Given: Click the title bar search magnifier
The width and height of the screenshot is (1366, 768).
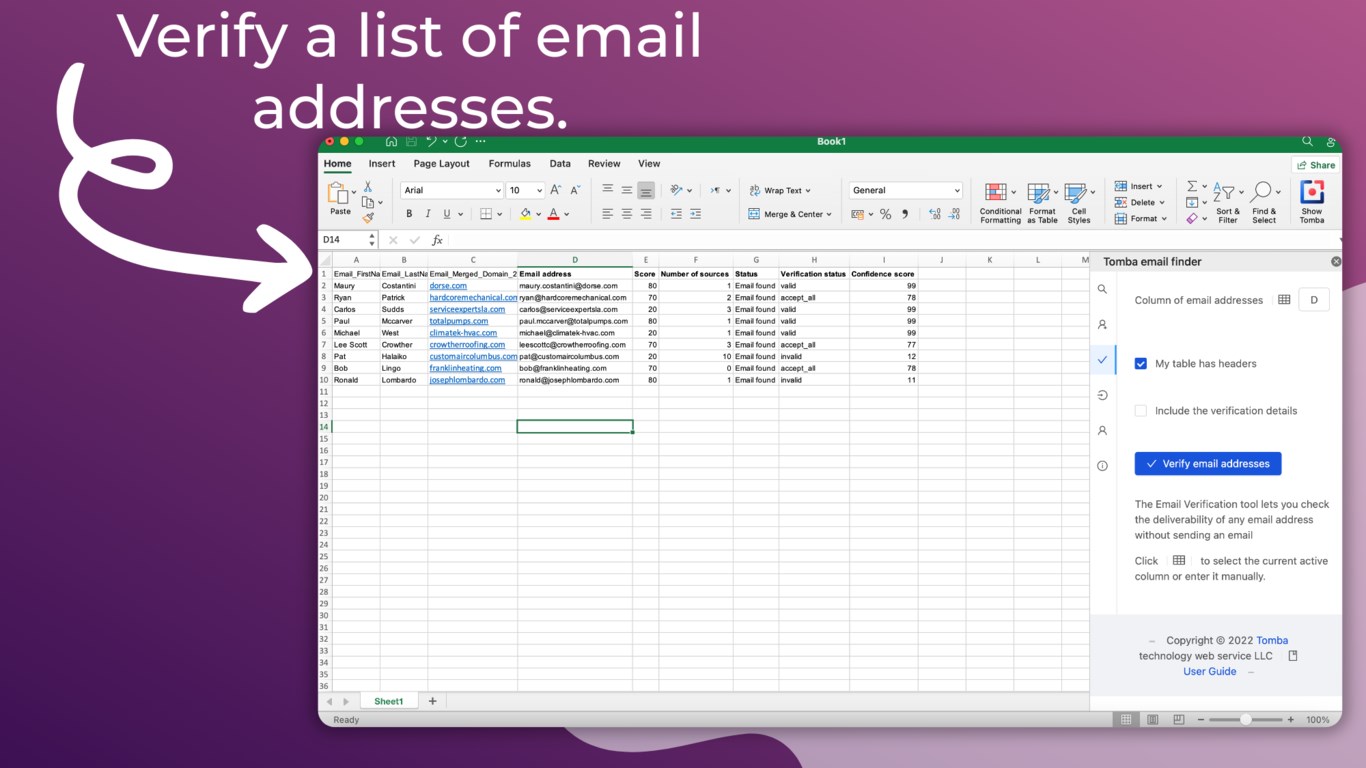Looking at the screenshot, I should 1307,142.
